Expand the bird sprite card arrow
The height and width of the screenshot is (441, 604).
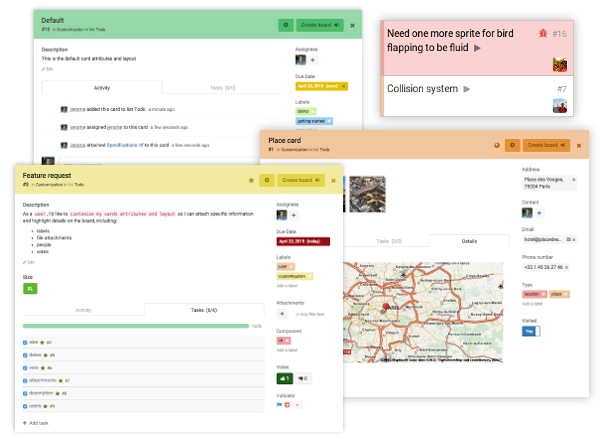point(477,48)
